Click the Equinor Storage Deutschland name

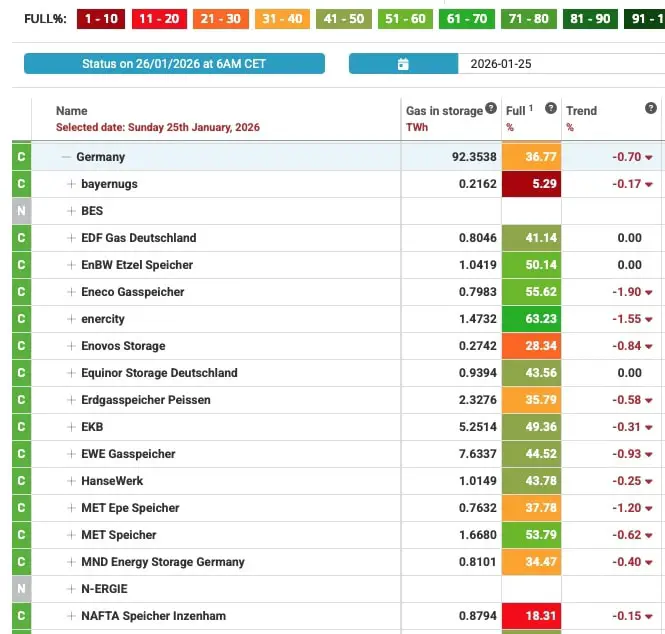coord(159,373)
